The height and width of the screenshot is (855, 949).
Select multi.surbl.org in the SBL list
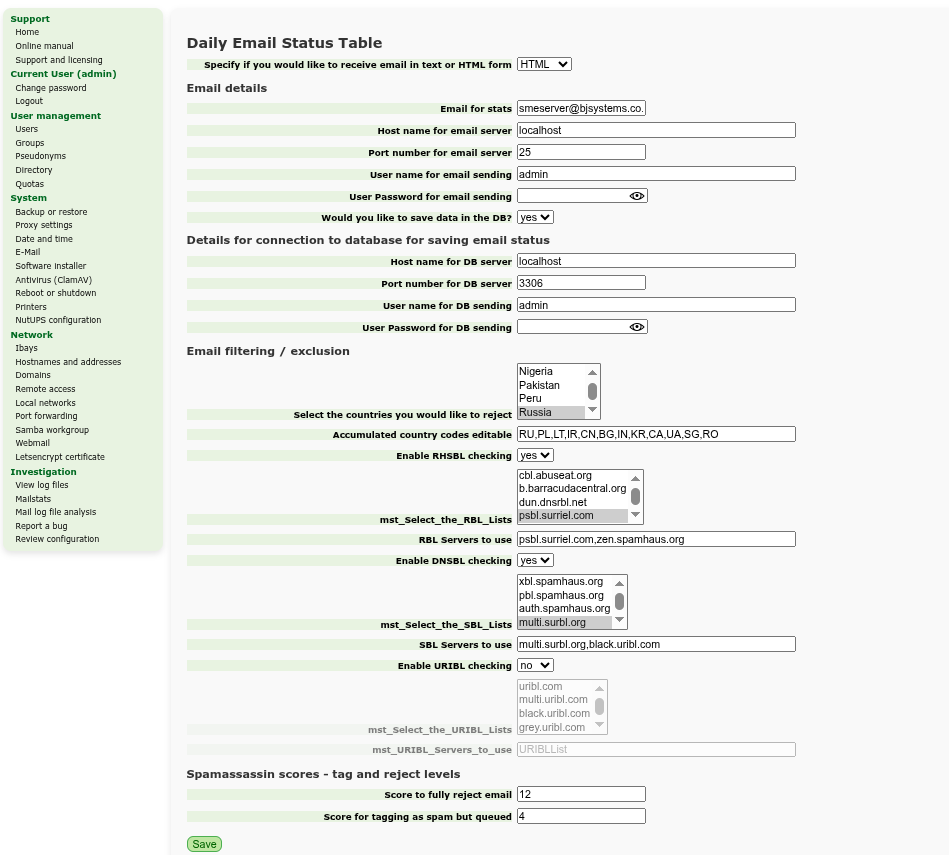[565, 622]
